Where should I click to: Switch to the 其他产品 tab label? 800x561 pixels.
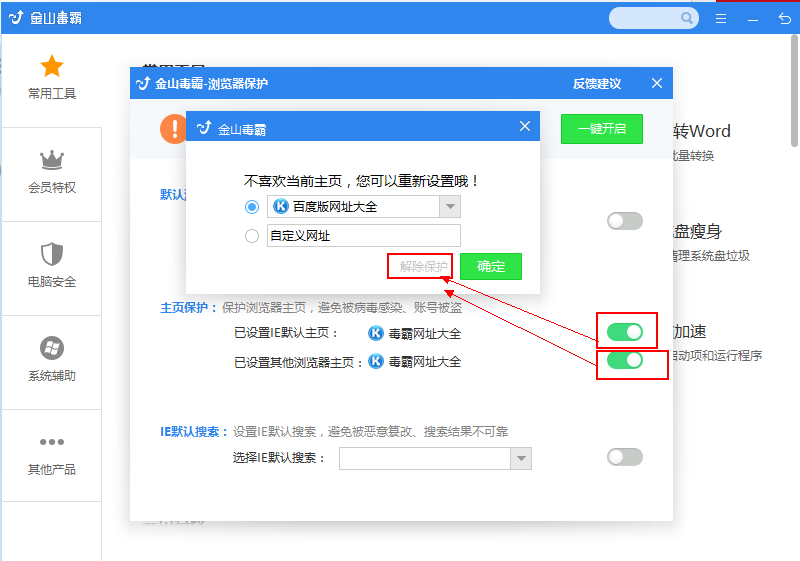(x=52, y=469)
